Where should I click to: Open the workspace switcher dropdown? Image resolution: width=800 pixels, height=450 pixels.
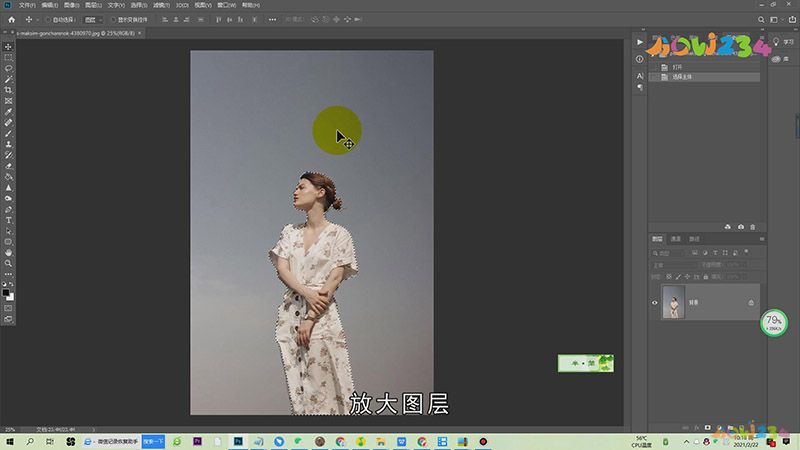point(776,19)
